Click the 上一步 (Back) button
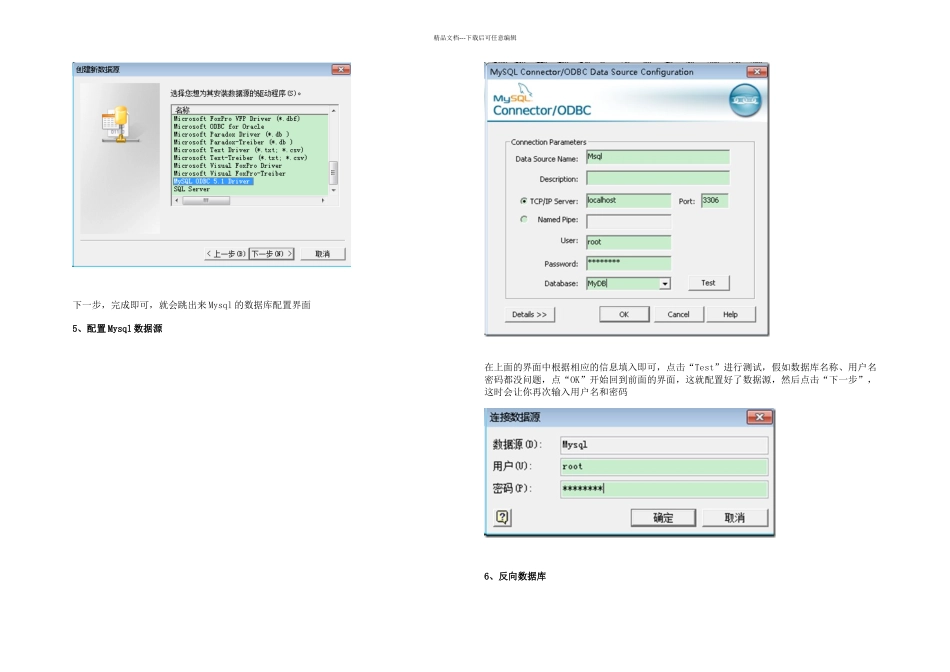950x672 pixels. [x=226, y=254]
